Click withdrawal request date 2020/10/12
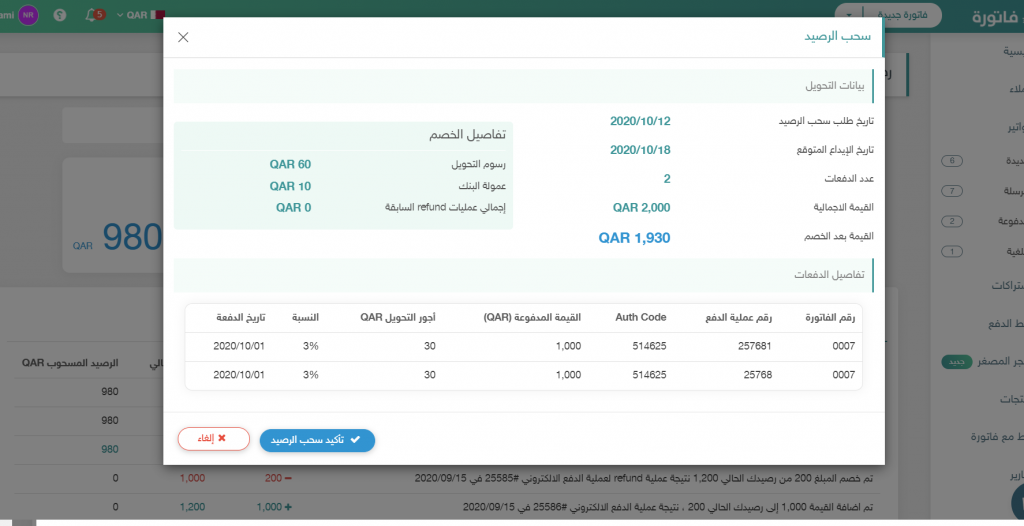 (x=640, y=121)
